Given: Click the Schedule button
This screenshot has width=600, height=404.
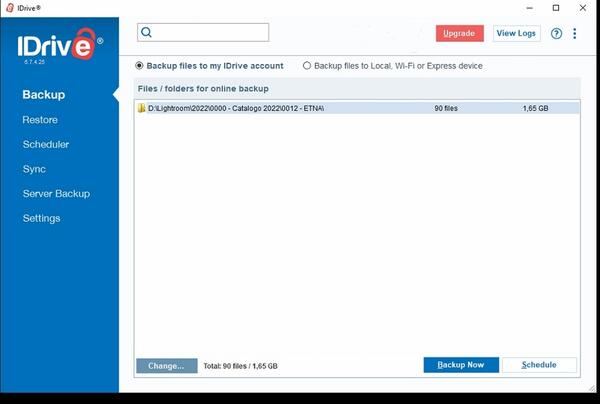Looking at the screenshot, I should click(539, 365).
